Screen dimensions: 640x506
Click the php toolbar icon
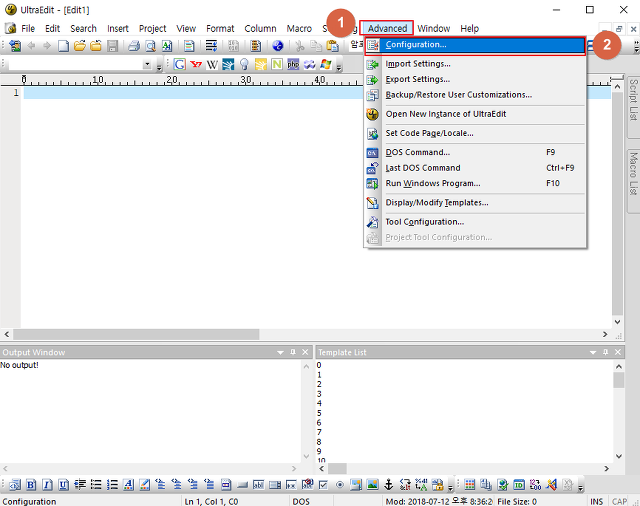[293, 64]
